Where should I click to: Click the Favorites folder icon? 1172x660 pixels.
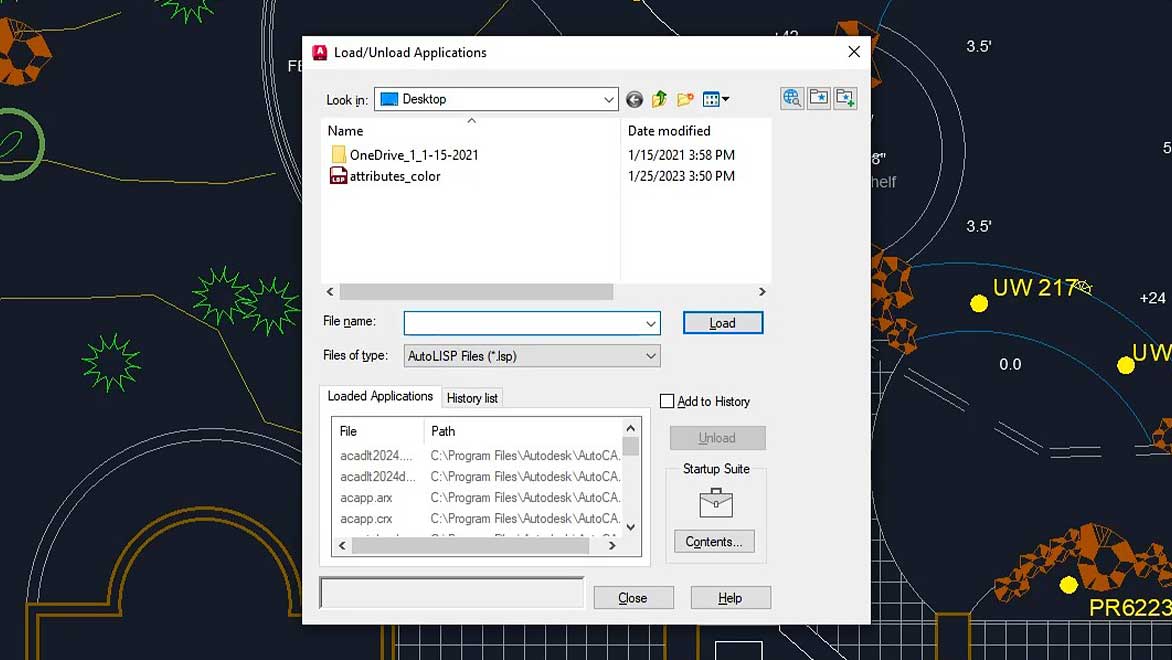pos(819,98)
